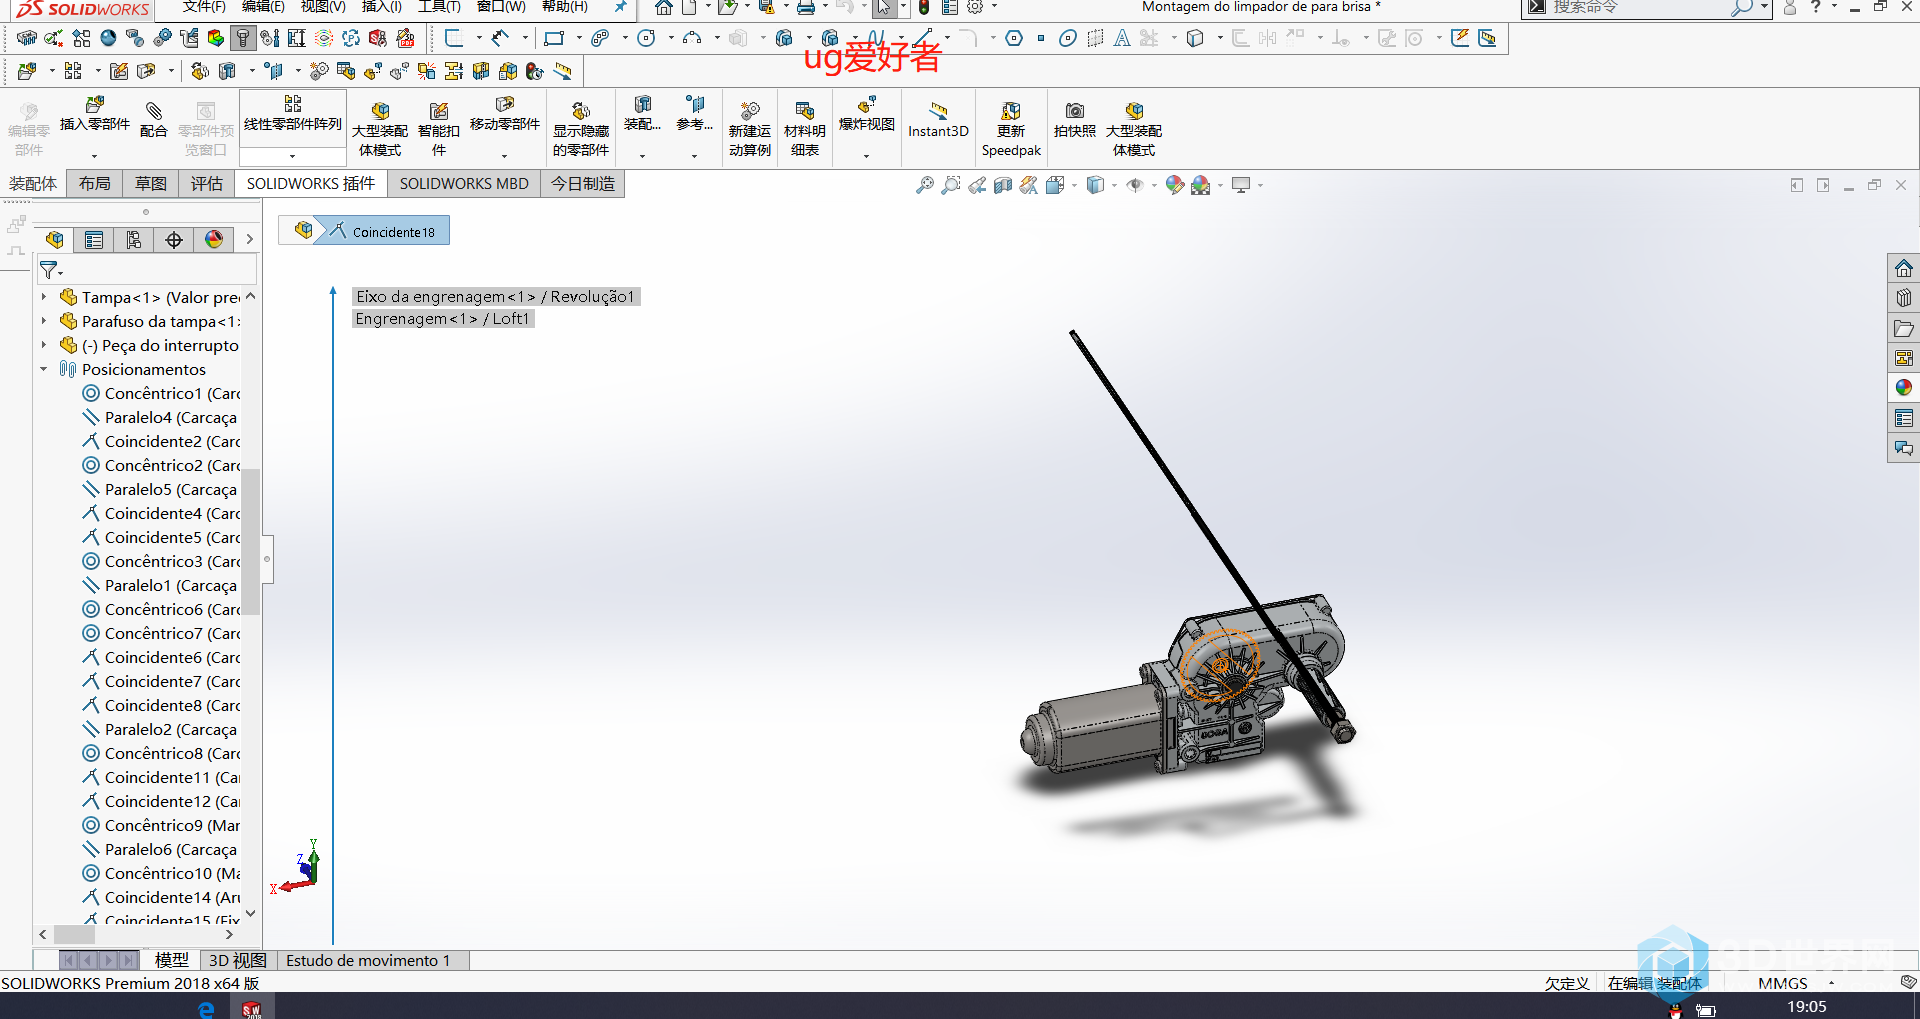The width and height of the screenshot is (1920, 1019).
Task: Open Appearances color ball tab in task pane
Action: tap(1904, 388)
